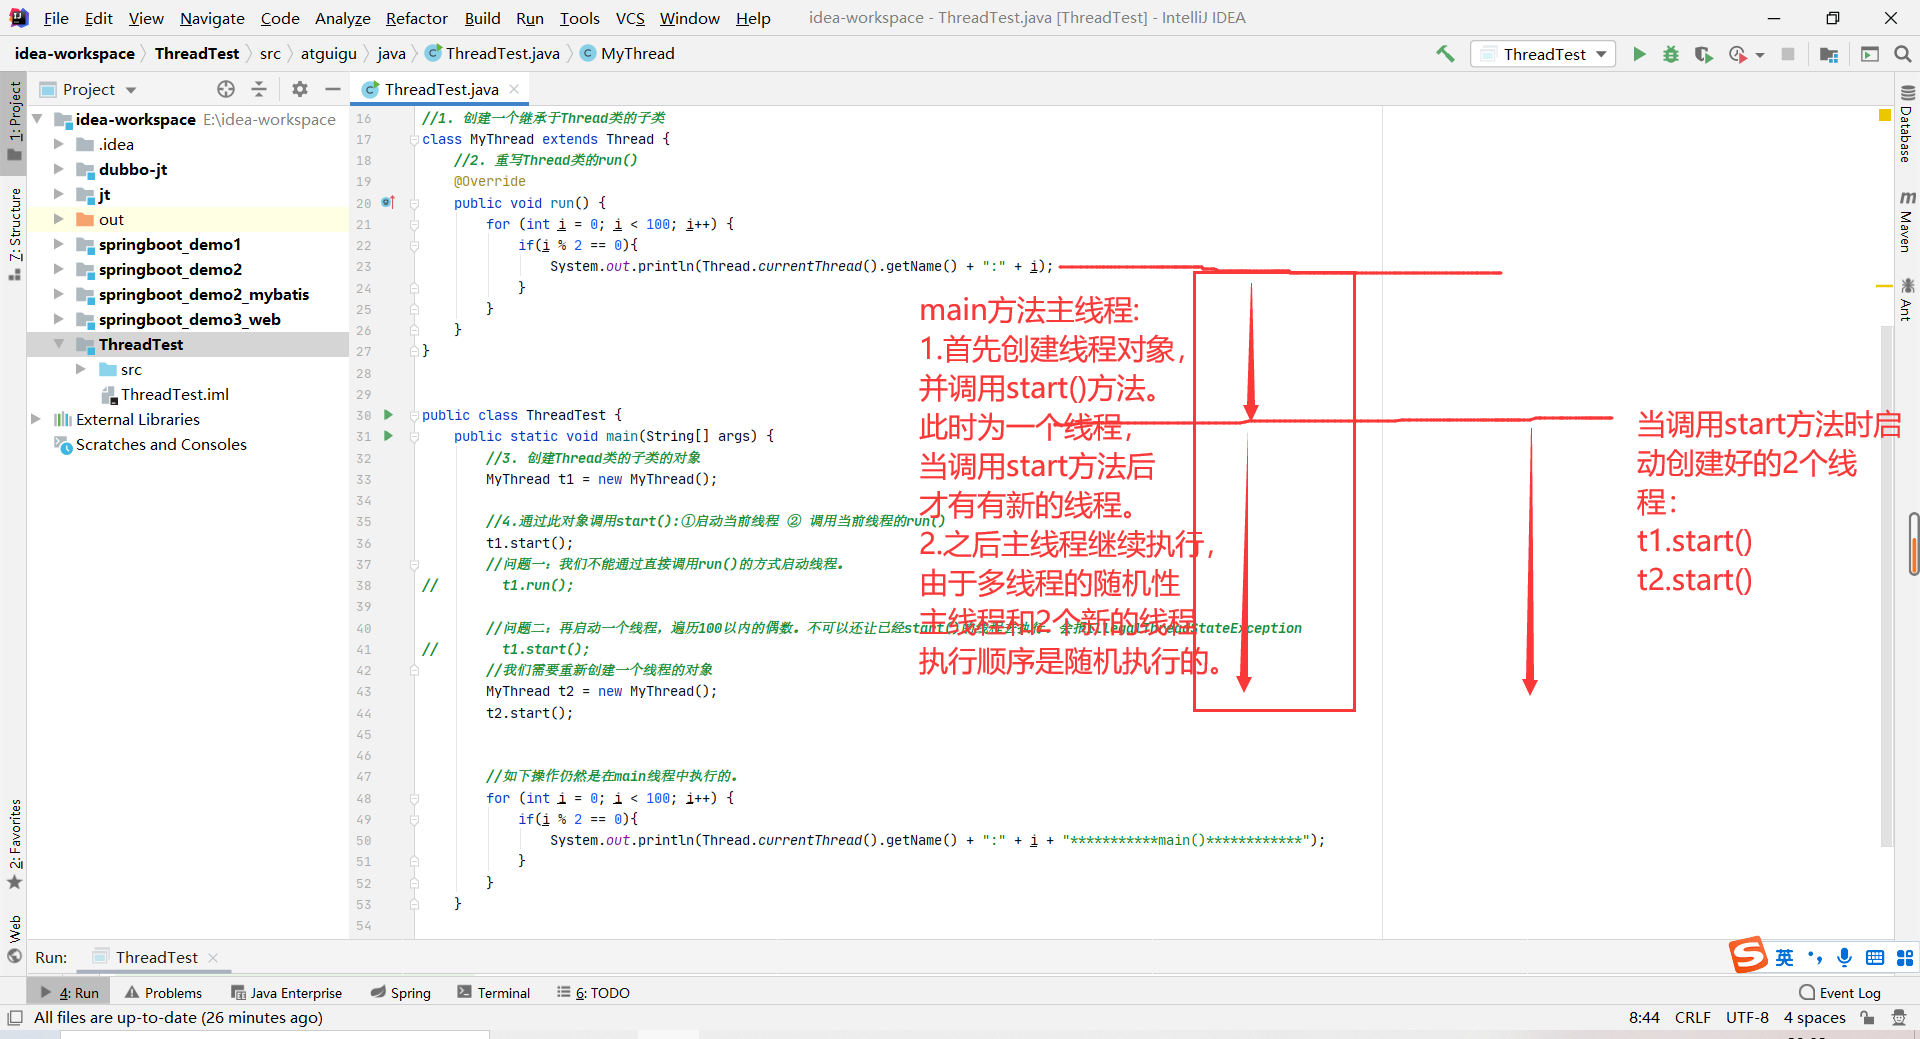Click the 8:44 caret position indicator
This screenshot has height=1039, width=1920.
(1644, 1017)
